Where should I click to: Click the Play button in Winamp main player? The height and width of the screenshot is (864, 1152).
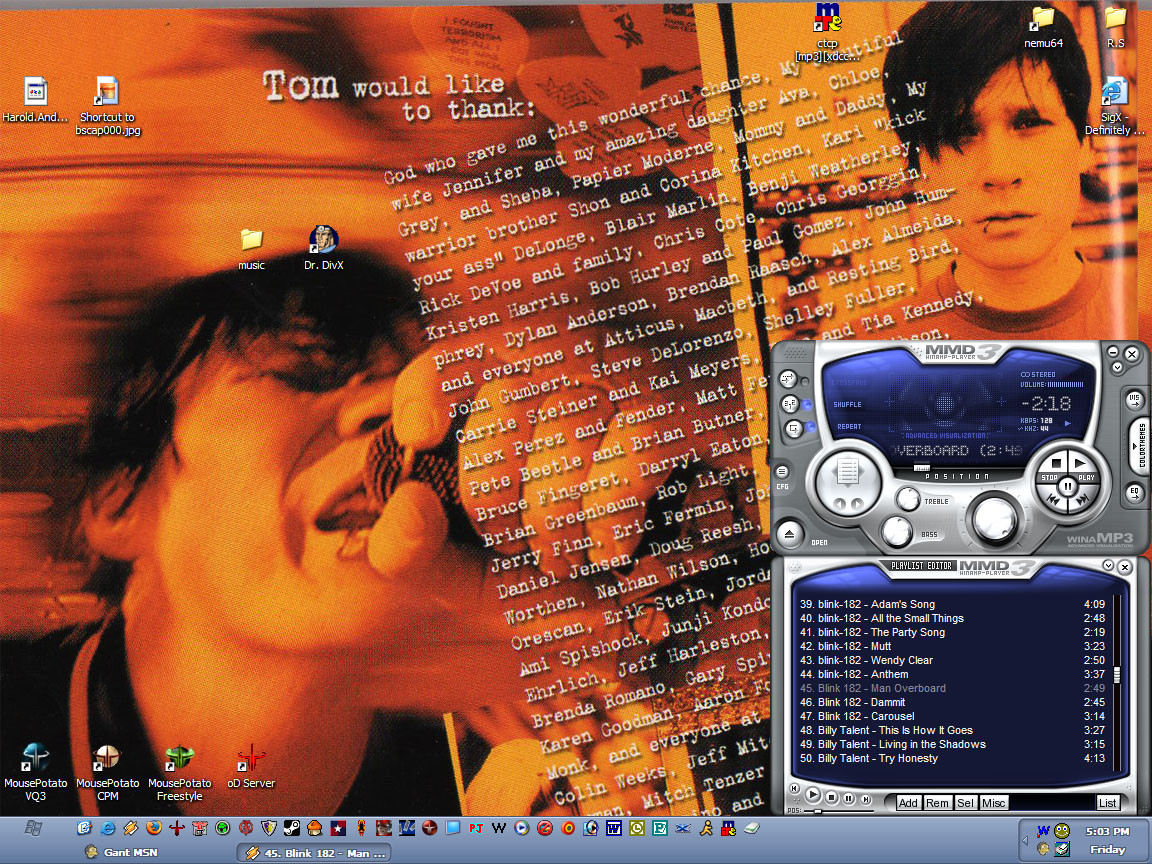point(1081,464)
